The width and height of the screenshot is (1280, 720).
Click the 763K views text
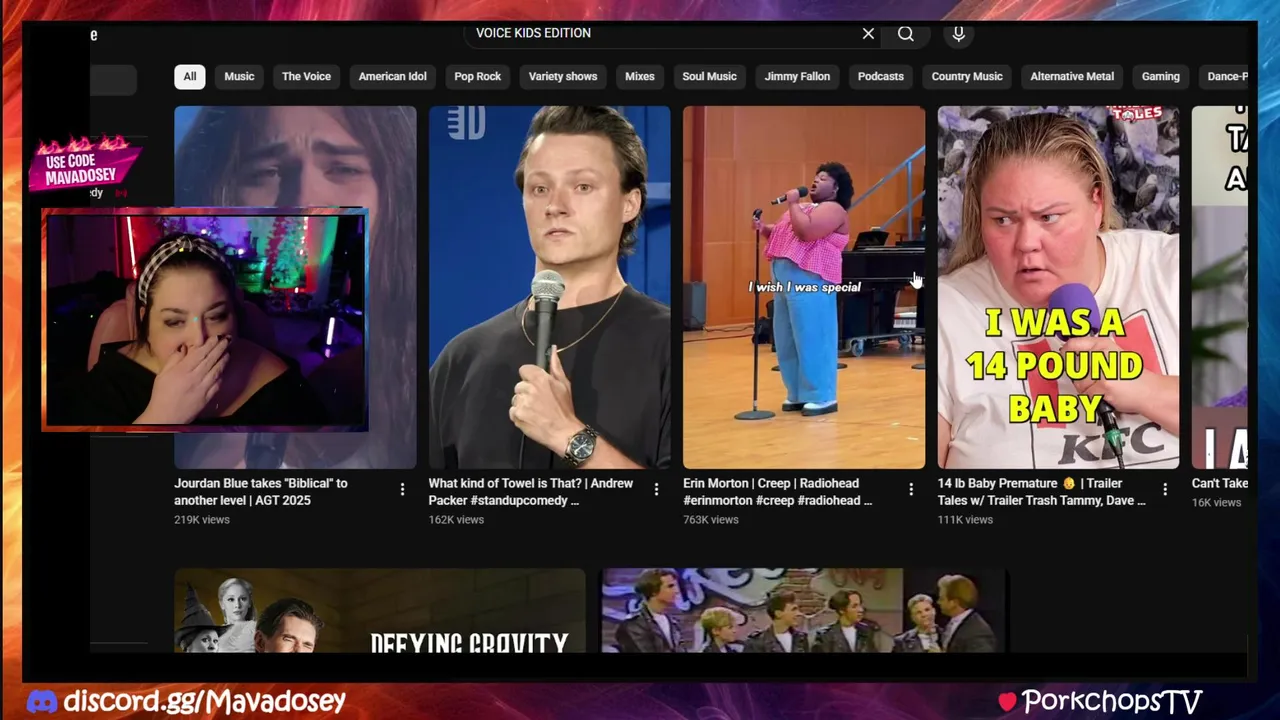point(711,520)
